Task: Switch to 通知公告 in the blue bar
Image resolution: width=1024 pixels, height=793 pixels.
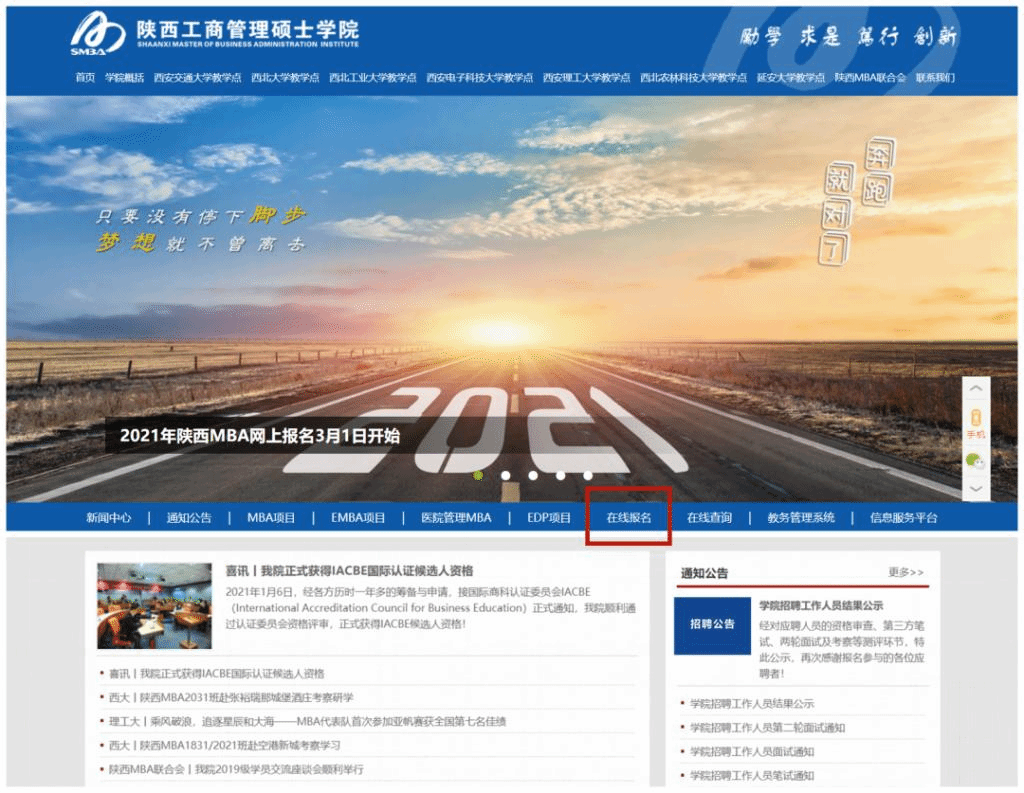Action: tap(189, 518)
